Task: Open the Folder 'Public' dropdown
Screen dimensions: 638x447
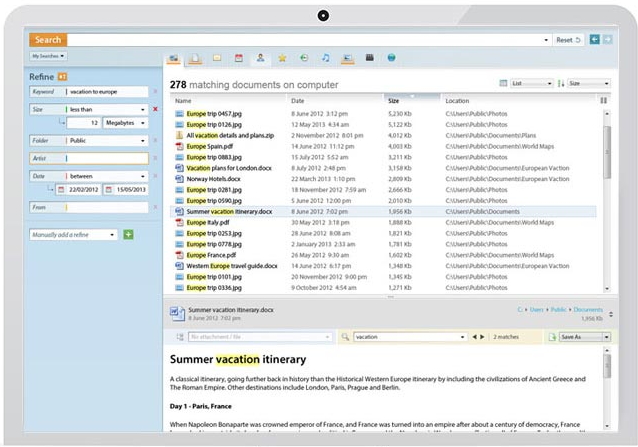Action: tap(142, 141)
